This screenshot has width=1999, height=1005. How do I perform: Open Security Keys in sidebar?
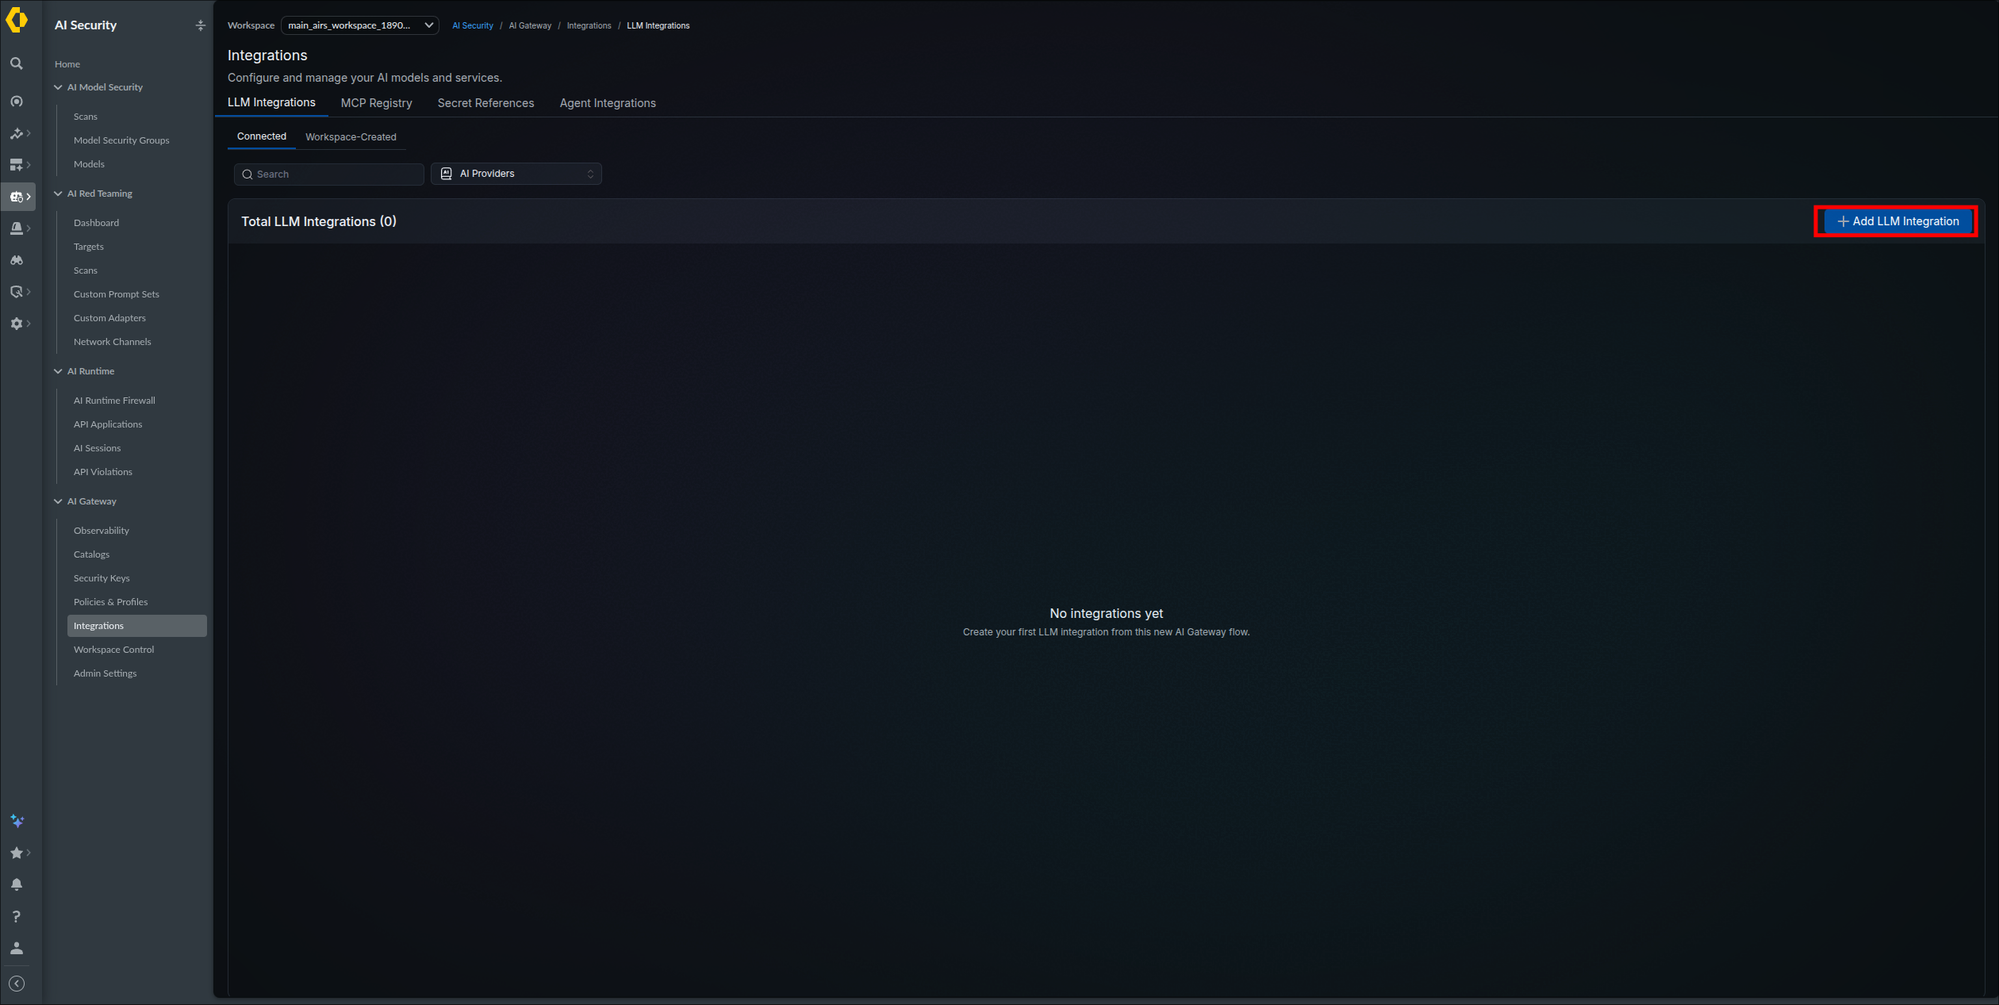click(x=102, y=578)
